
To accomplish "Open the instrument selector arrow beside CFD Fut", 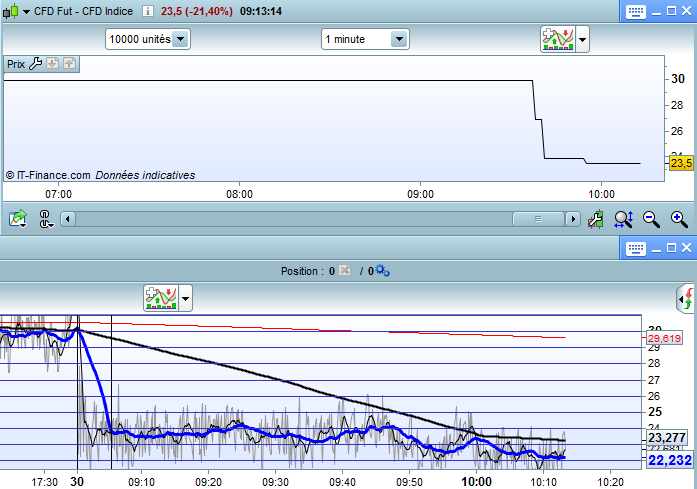I will pyautogui.click(x=26, y=12).
